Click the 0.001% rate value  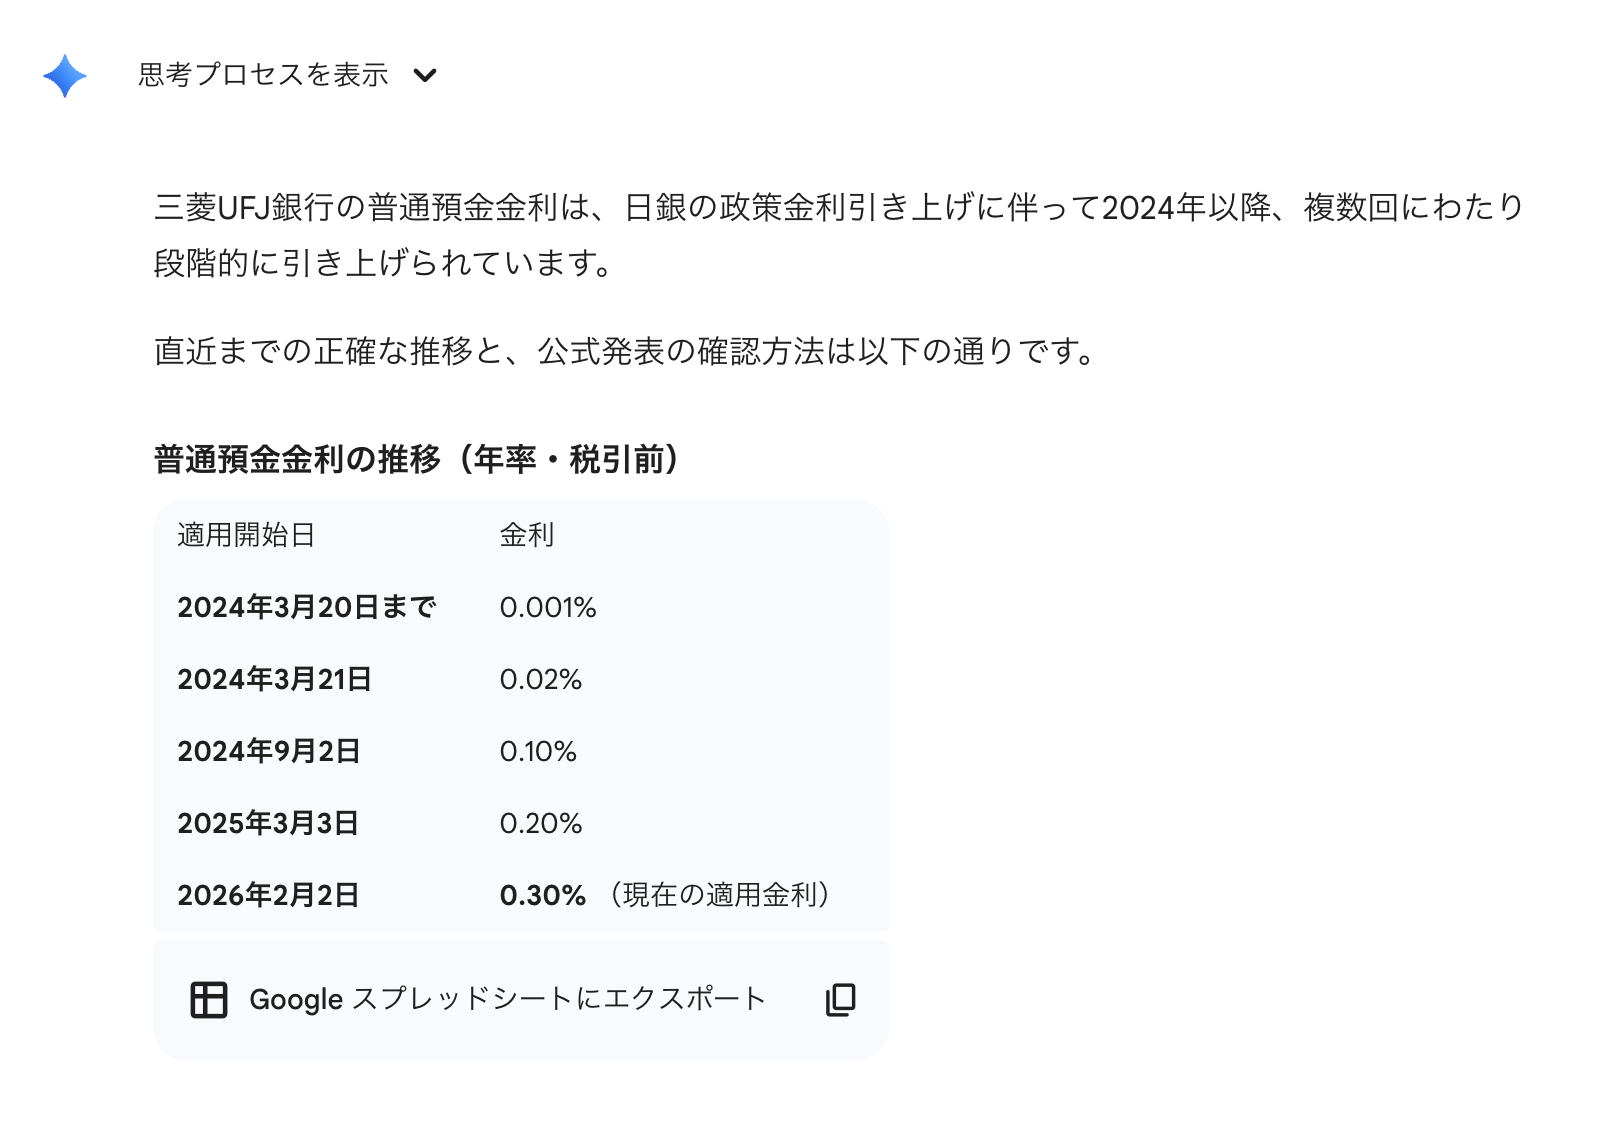(x=548, y=607)
